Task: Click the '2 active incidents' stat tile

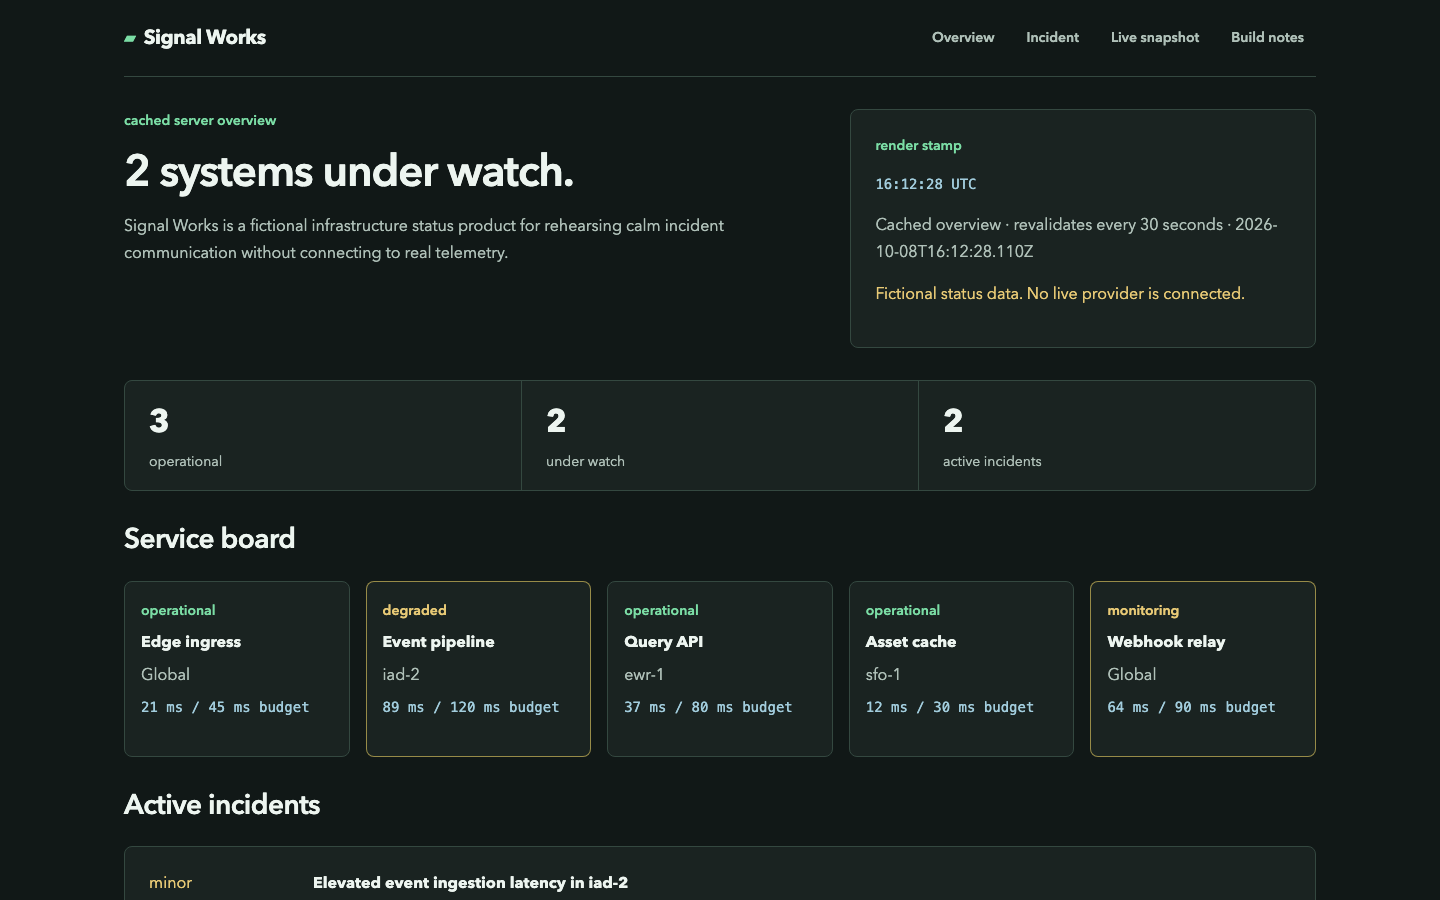Action: [1116, 436]
